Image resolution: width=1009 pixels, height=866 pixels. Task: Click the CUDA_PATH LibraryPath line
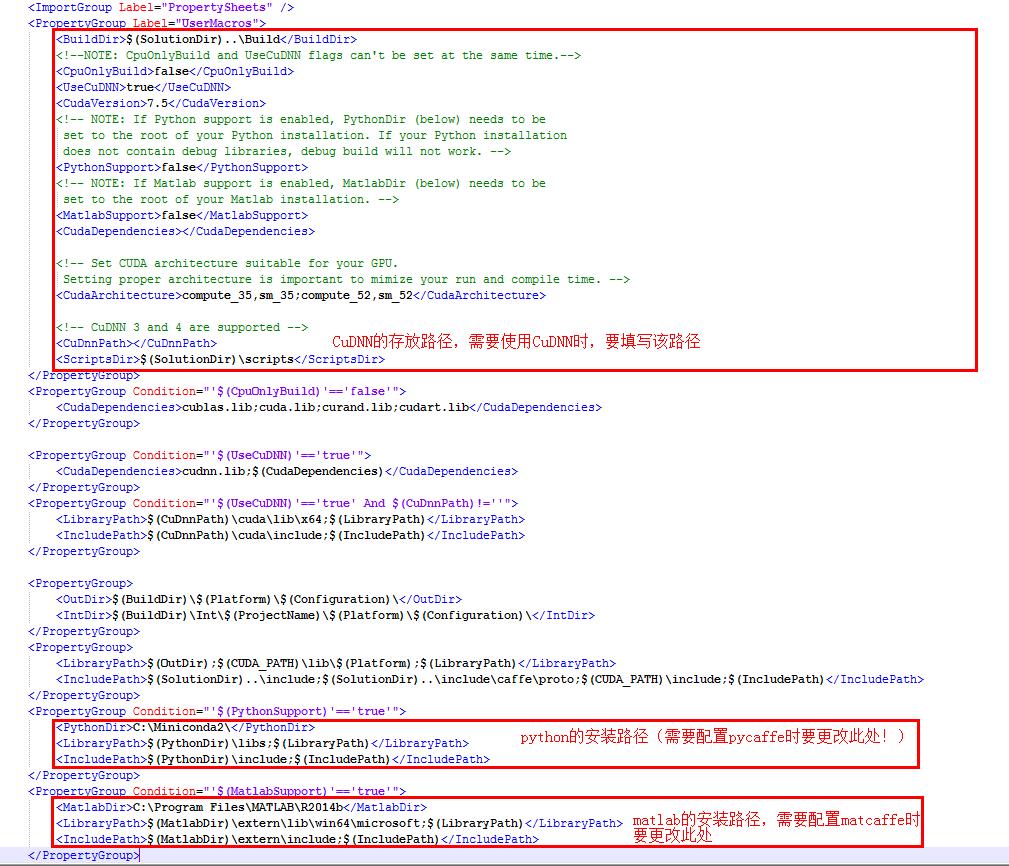click(x=336, y=663)
